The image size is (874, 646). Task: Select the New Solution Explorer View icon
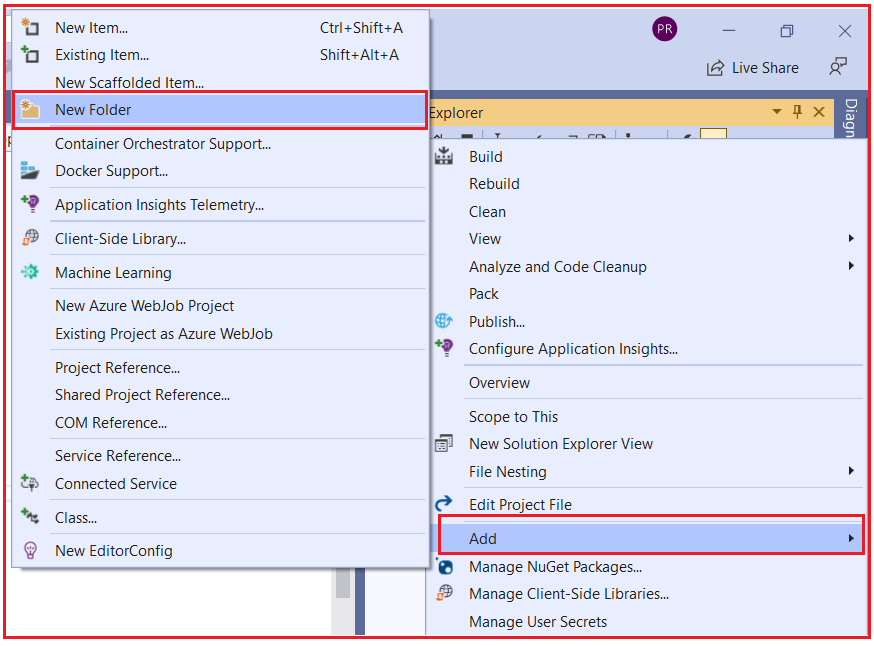(x=444, y=443)
